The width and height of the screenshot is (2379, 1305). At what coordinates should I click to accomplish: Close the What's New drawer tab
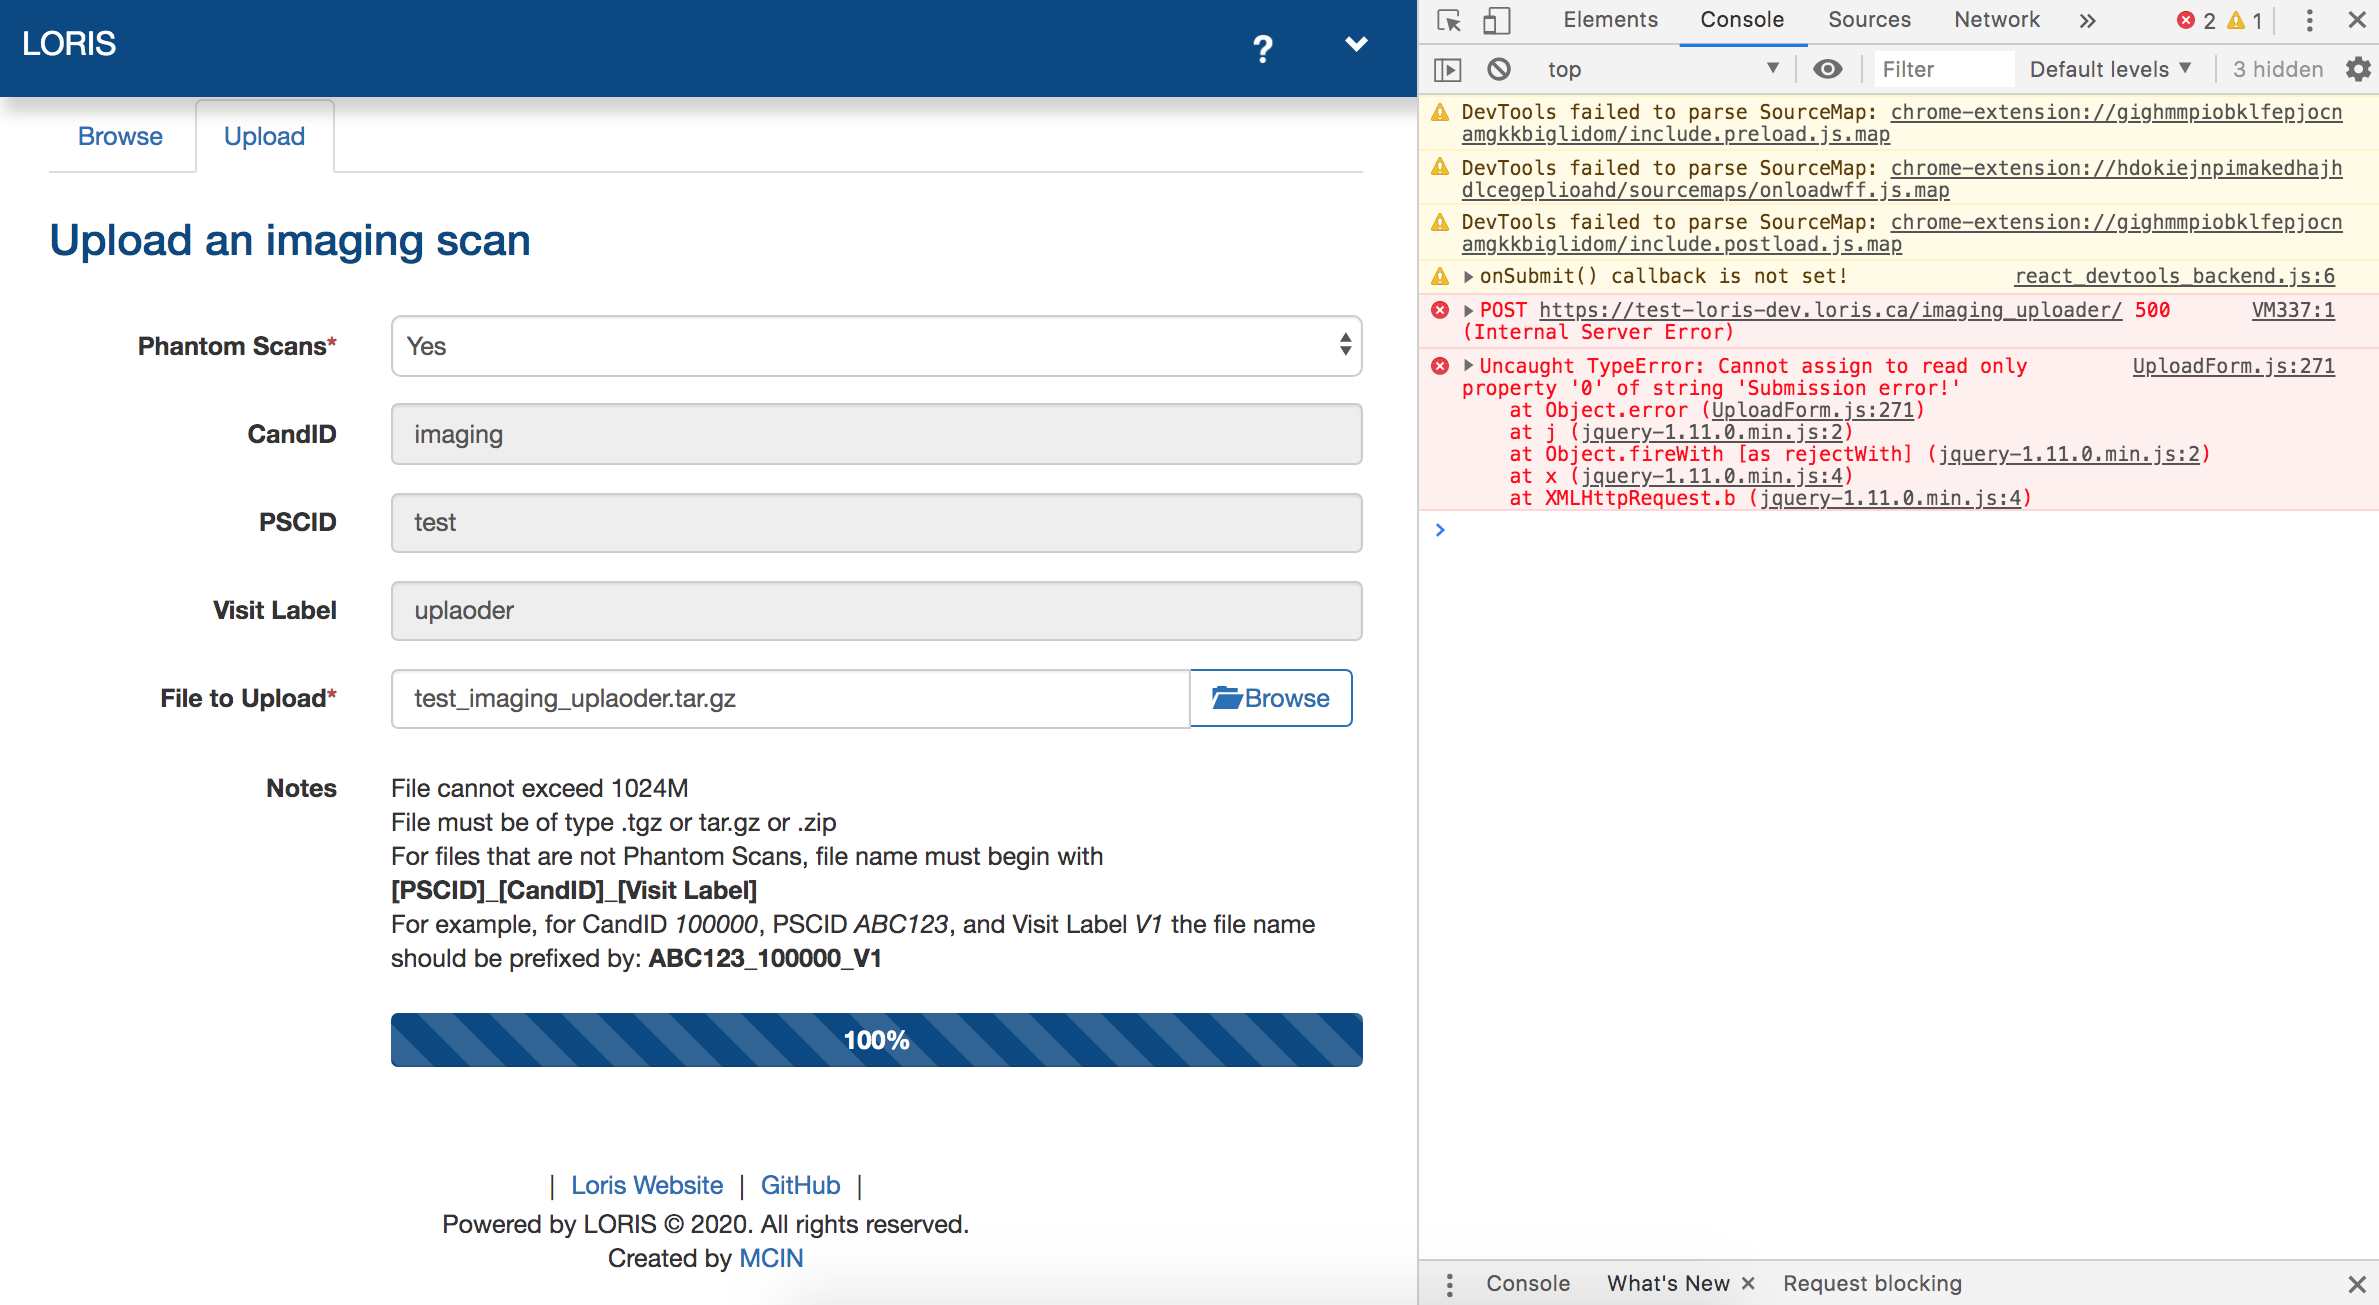1749,1283
